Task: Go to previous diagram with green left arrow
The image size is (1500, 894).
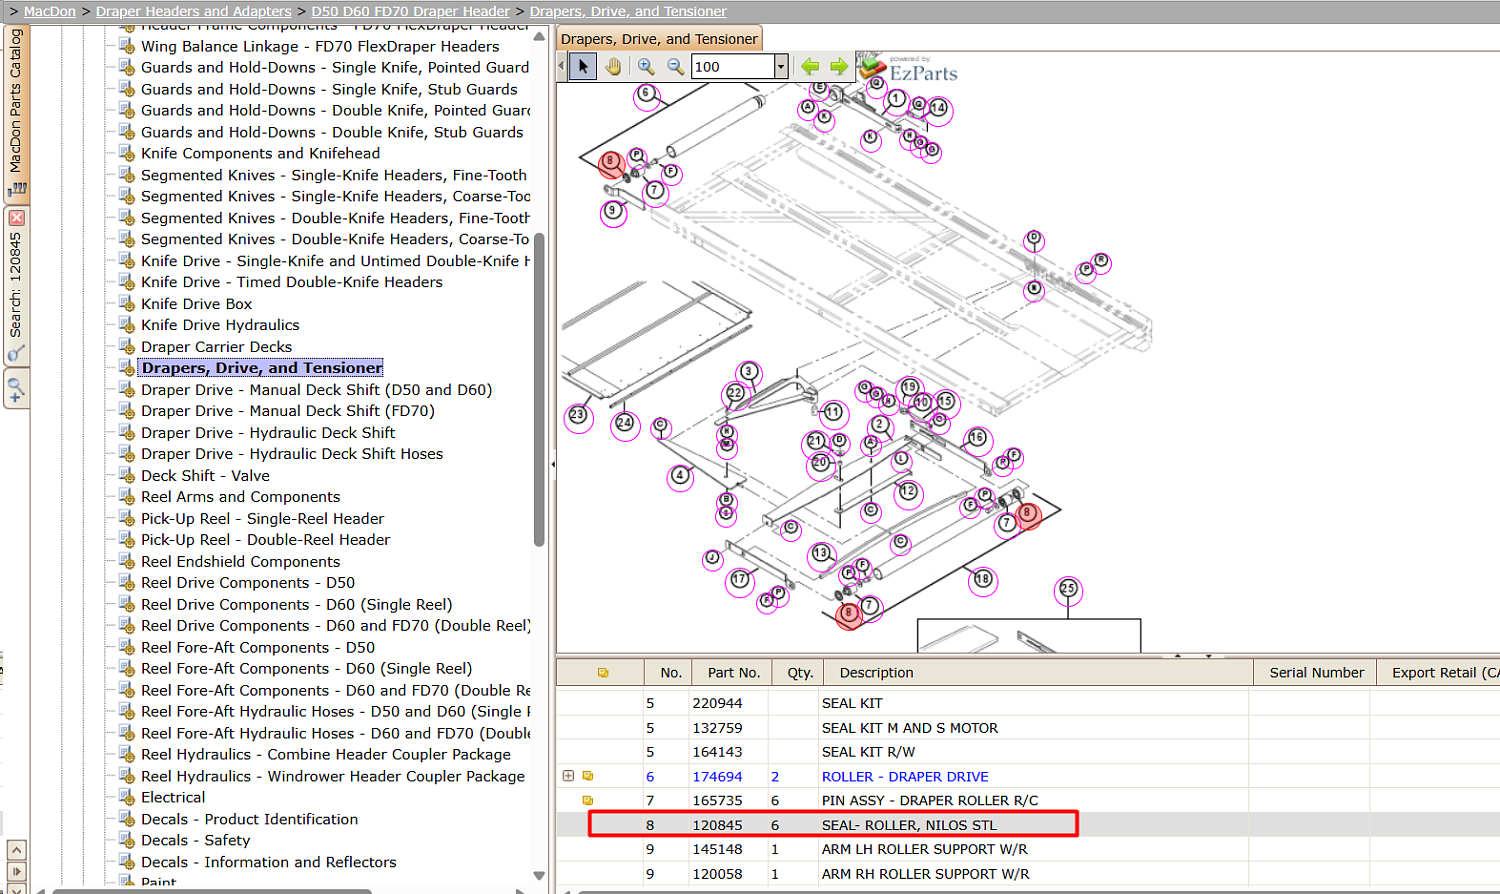Action: 810,66
